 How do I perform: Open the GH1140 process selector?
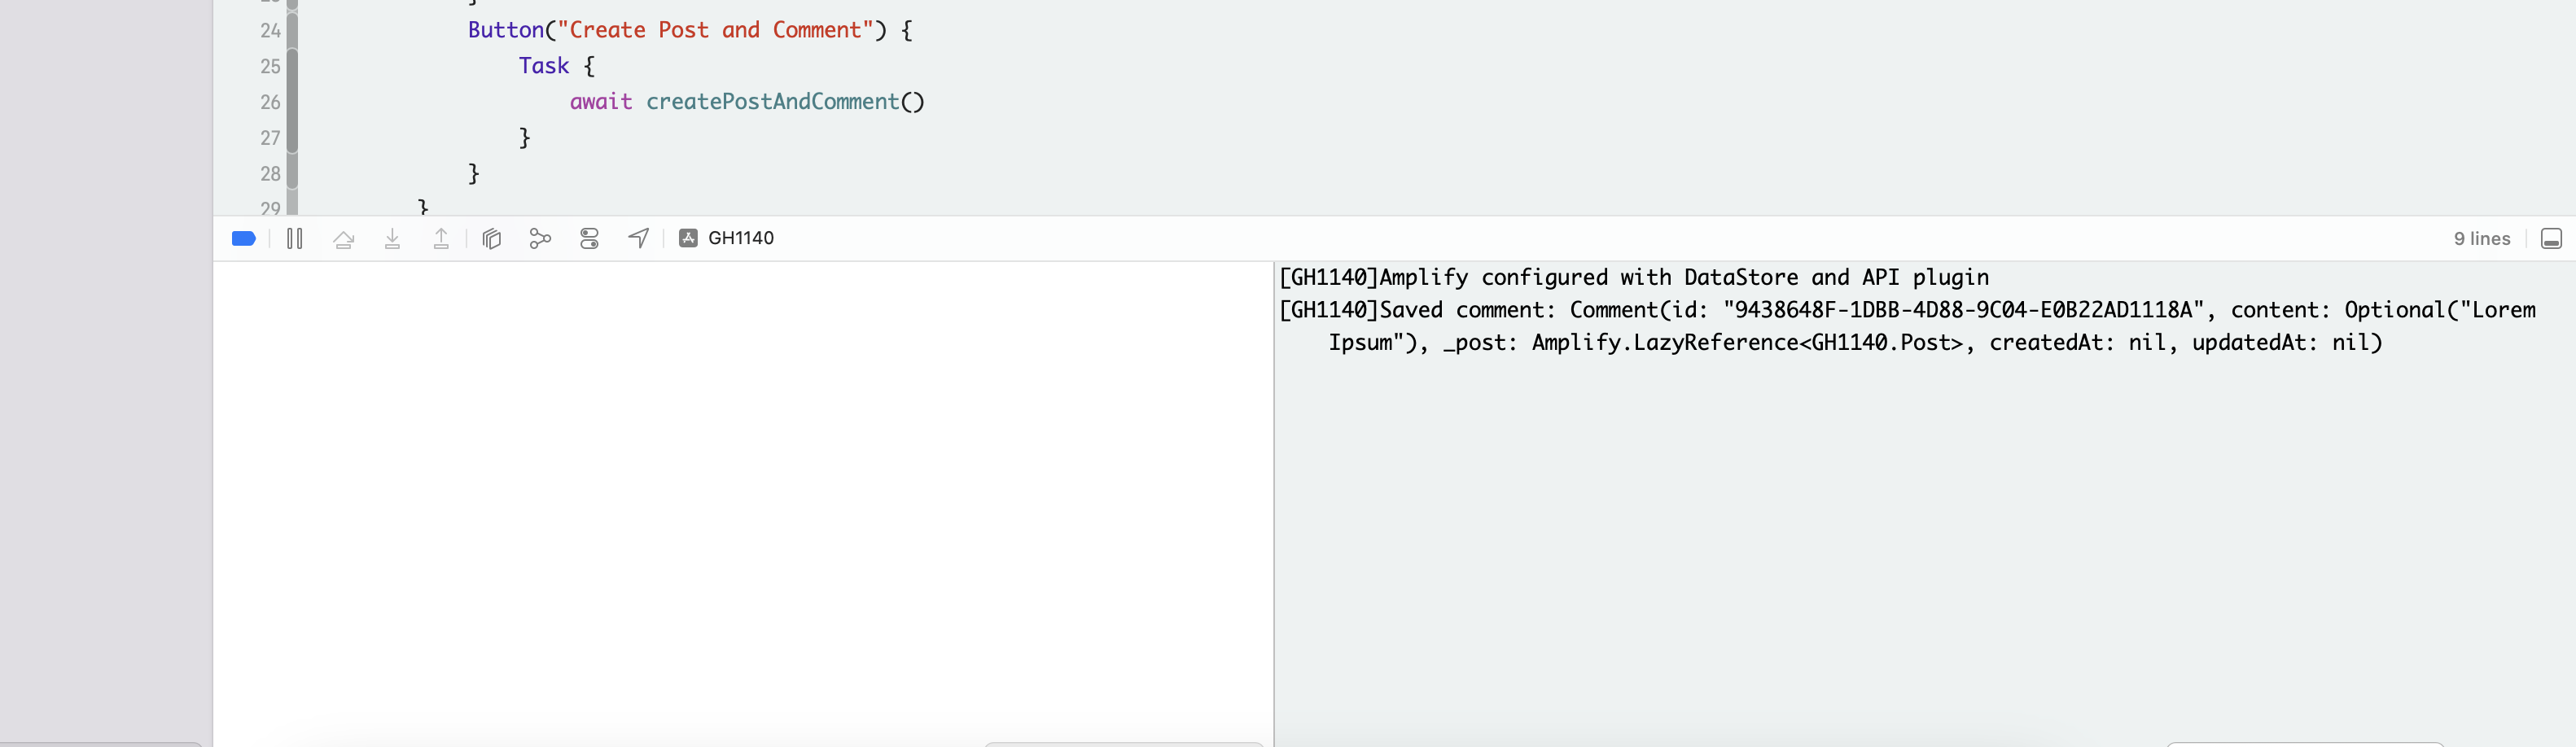tap(727, 238)
